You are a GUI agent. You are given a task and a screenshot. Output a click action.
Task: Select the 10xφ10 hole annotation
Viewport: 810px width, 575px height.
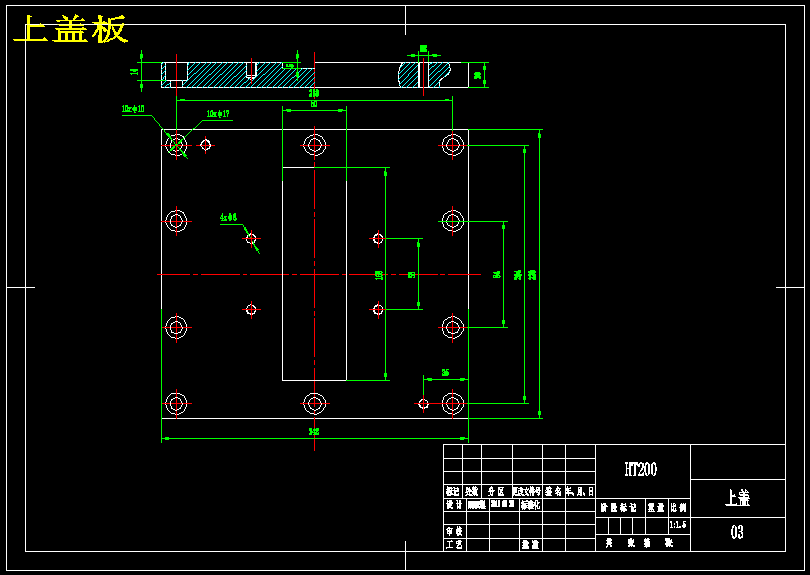[133, 109]
